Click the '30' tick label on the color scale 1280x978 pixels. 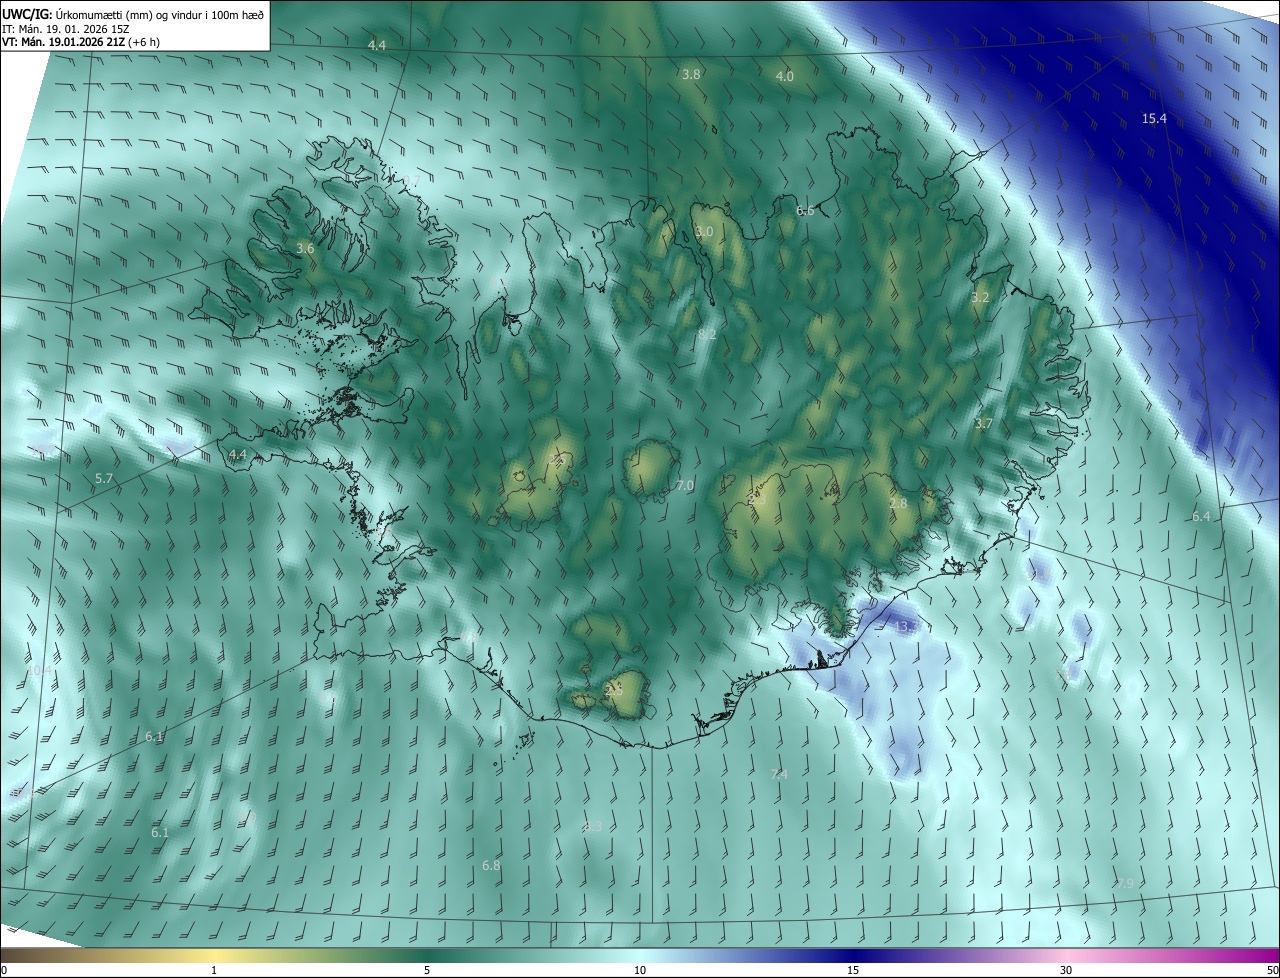click(1066, 970)
